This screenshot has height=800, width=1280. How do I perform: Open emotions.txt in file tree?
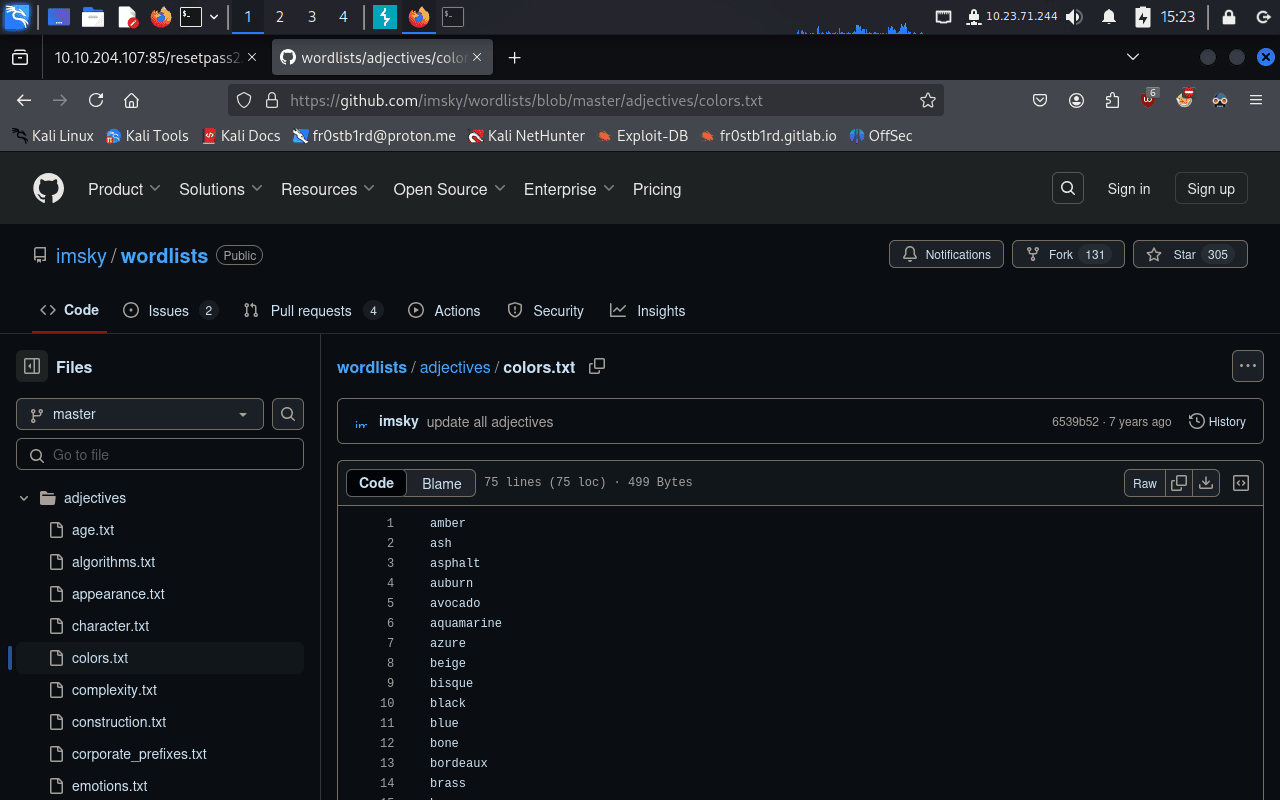tap(109, 786)
